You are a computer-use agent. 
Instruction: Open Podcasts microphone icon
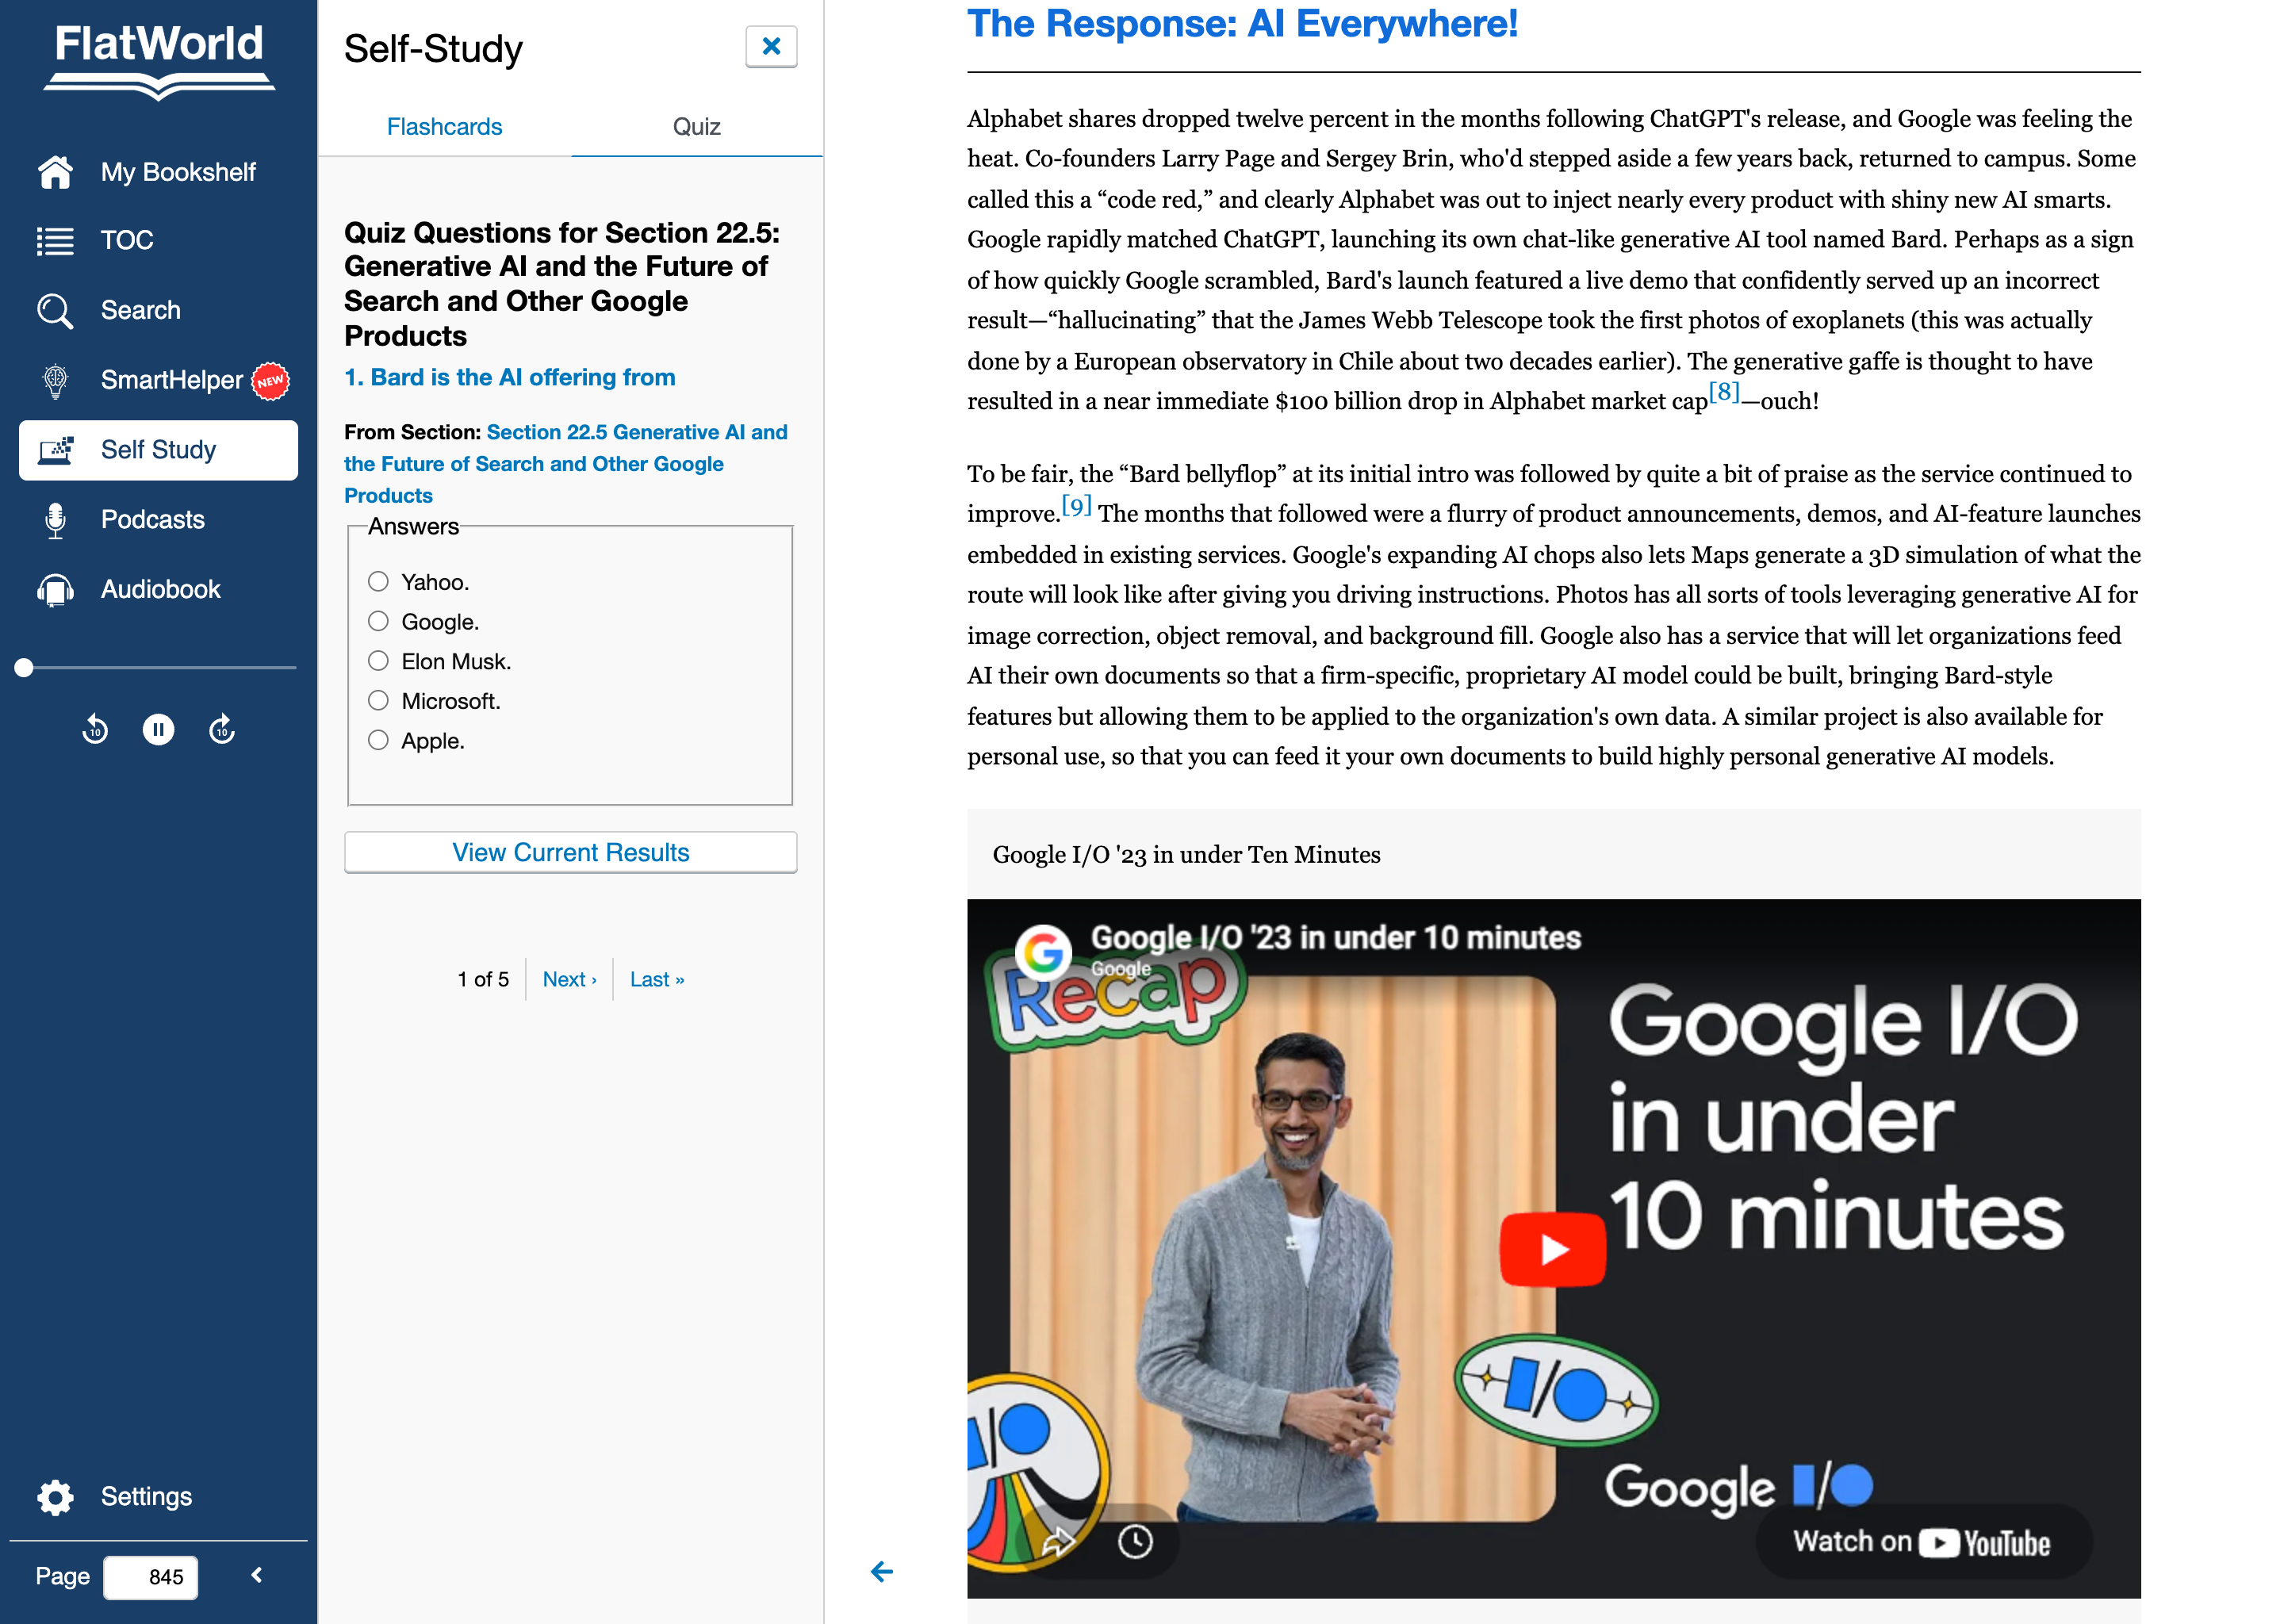55,520
